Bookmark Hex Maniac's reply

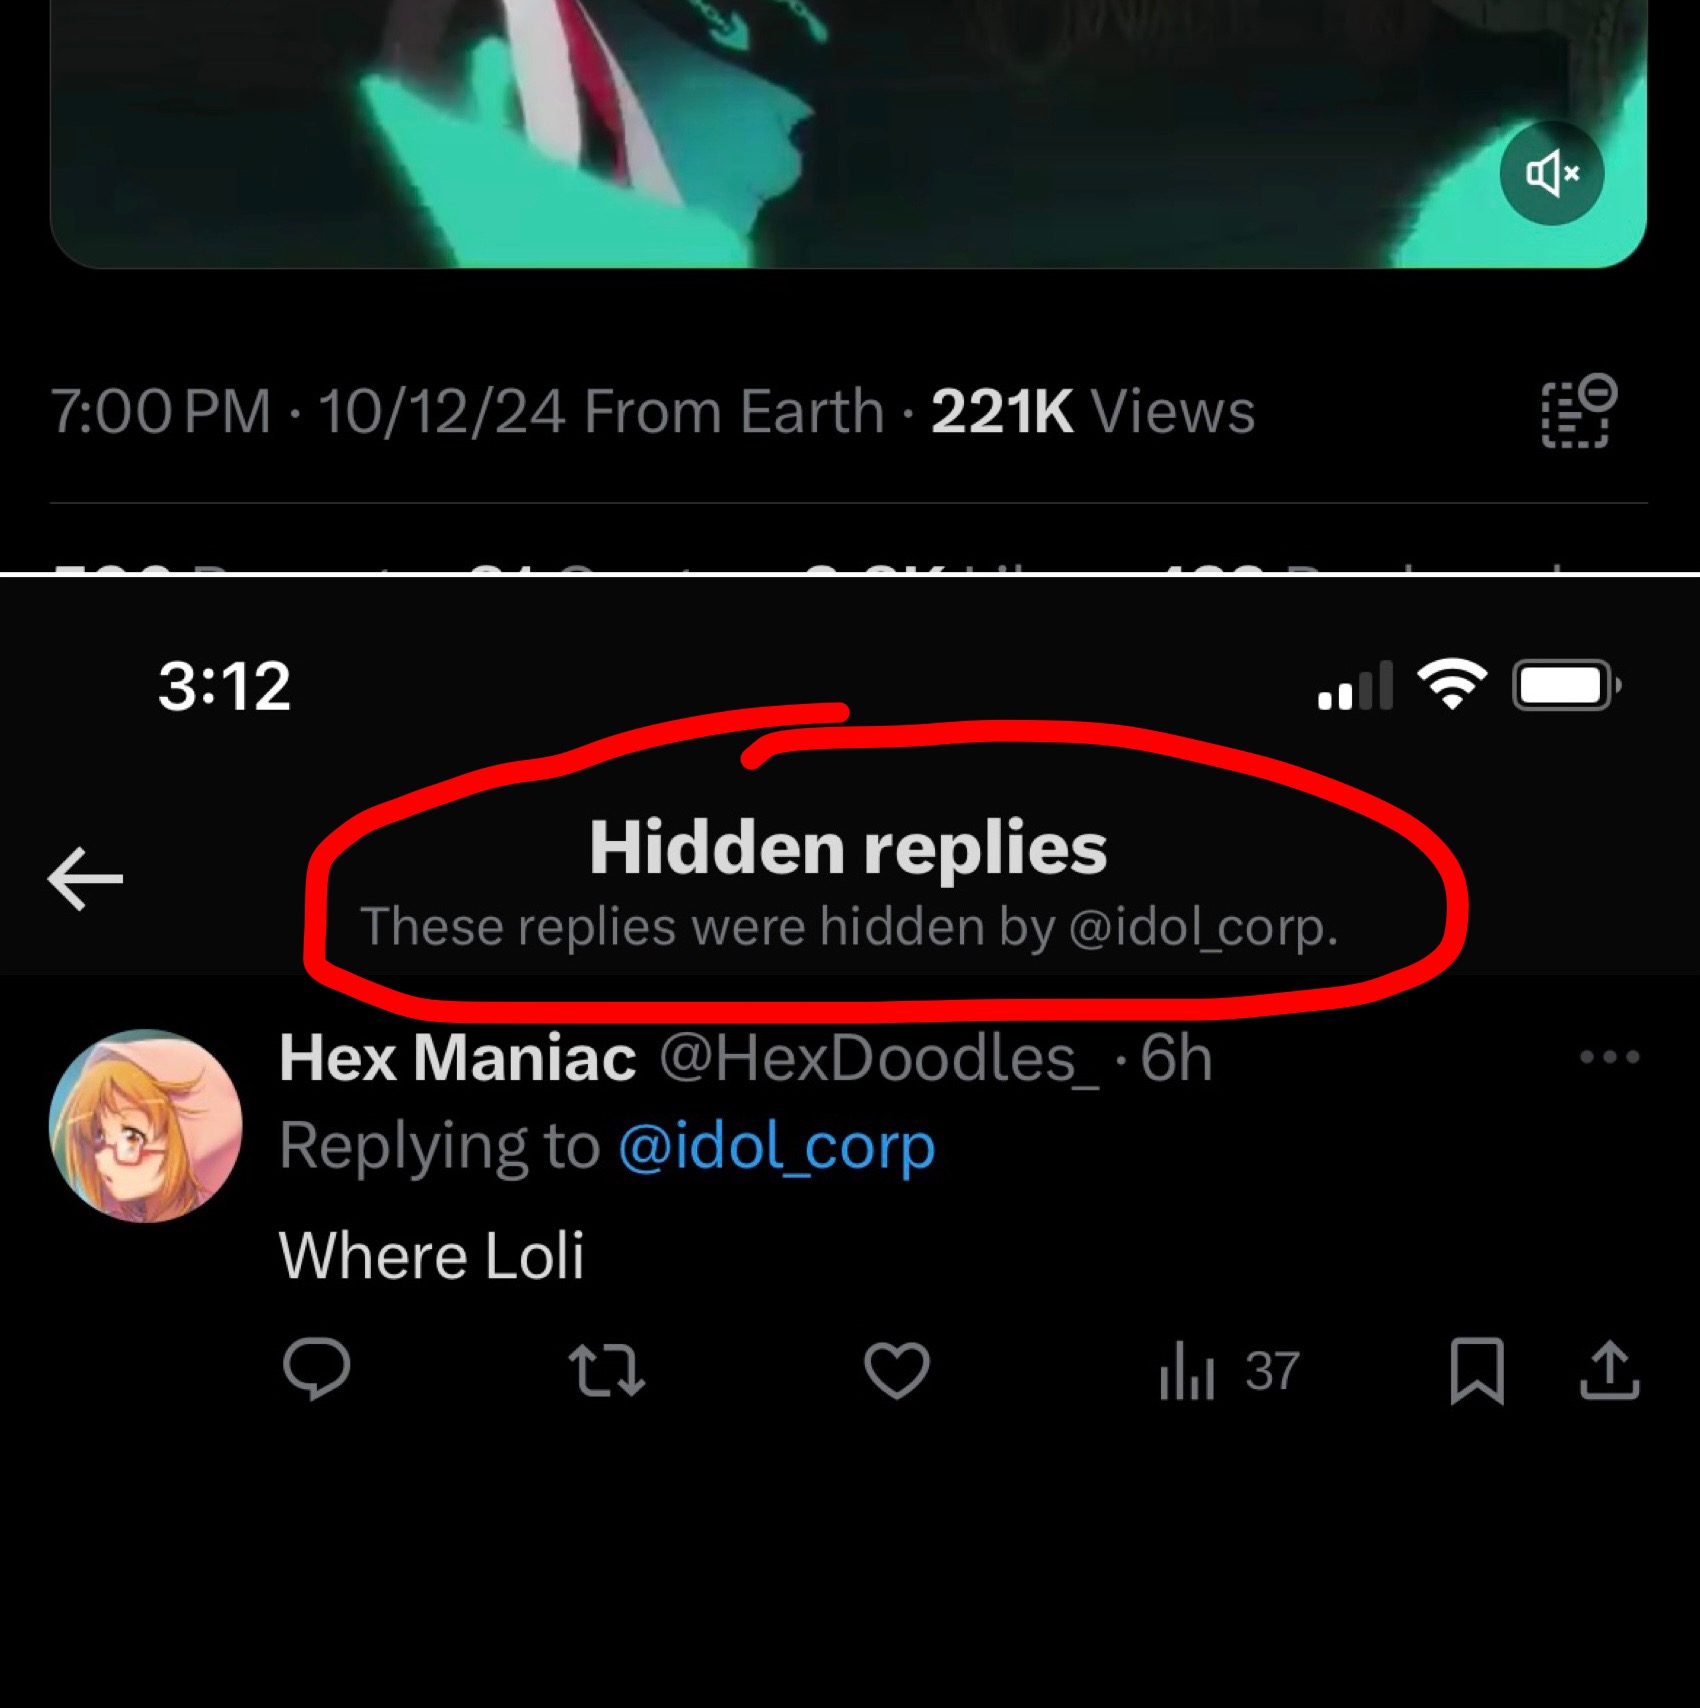pos(1477,1370)
